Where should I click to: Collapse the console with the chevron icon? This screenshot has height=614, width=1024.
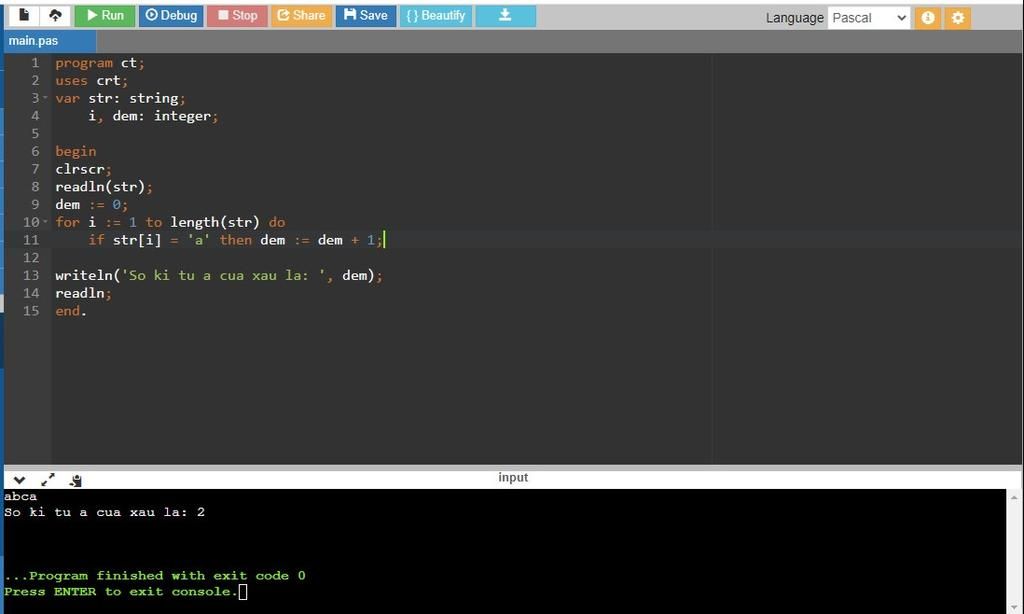19,481
